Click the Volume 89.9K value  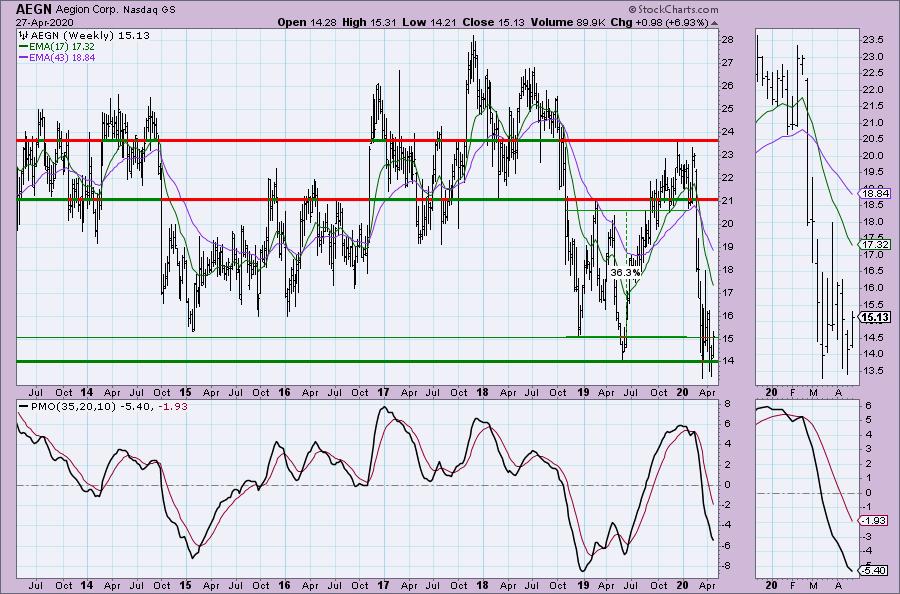pos(568,22)
